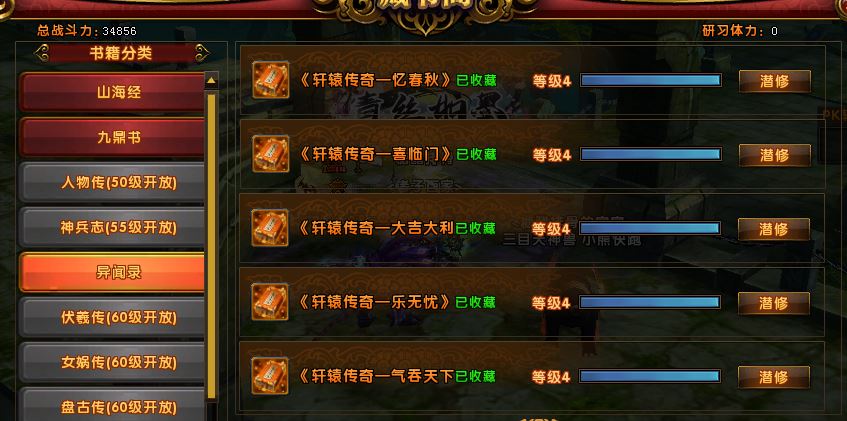Choose the 神兵志(55级开放) category
The width and height of the screenshot is (847, 421).
[x=112, y=228]
